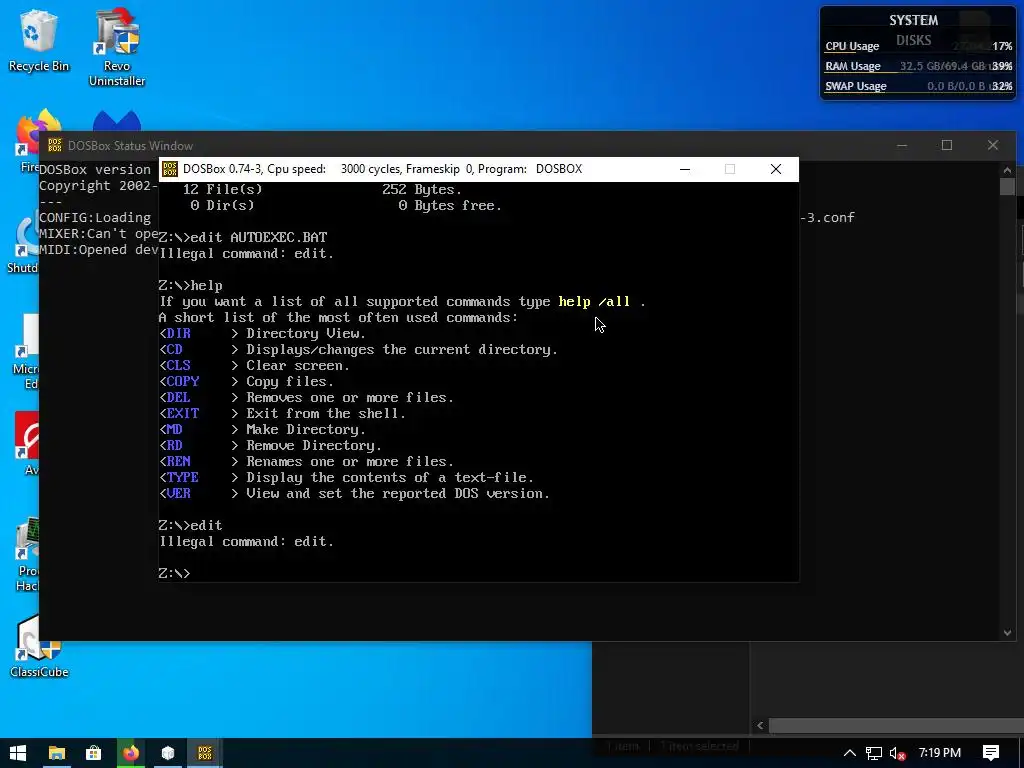Viewport: 1024px width, 768px height.
Task: Click the COPY command in help list
Action: [x=183, y=381]
